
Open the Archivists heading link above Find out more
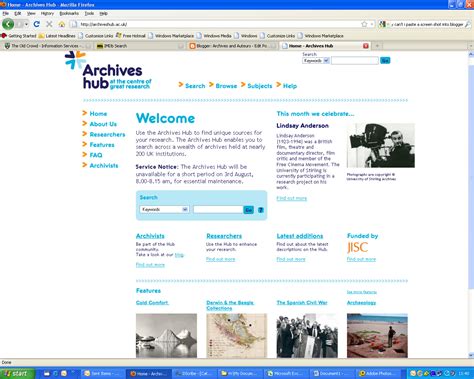150,236
